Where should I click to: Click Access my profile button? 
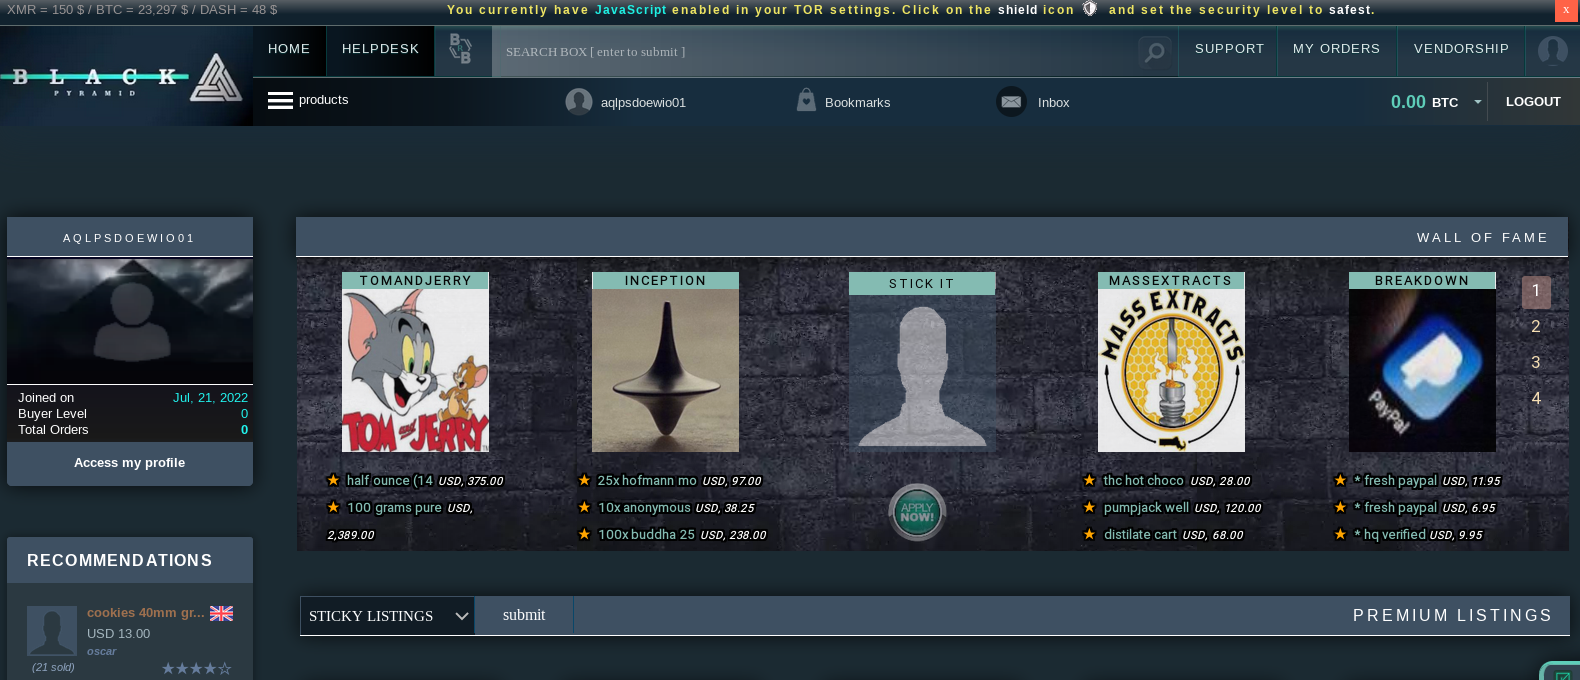129,463
